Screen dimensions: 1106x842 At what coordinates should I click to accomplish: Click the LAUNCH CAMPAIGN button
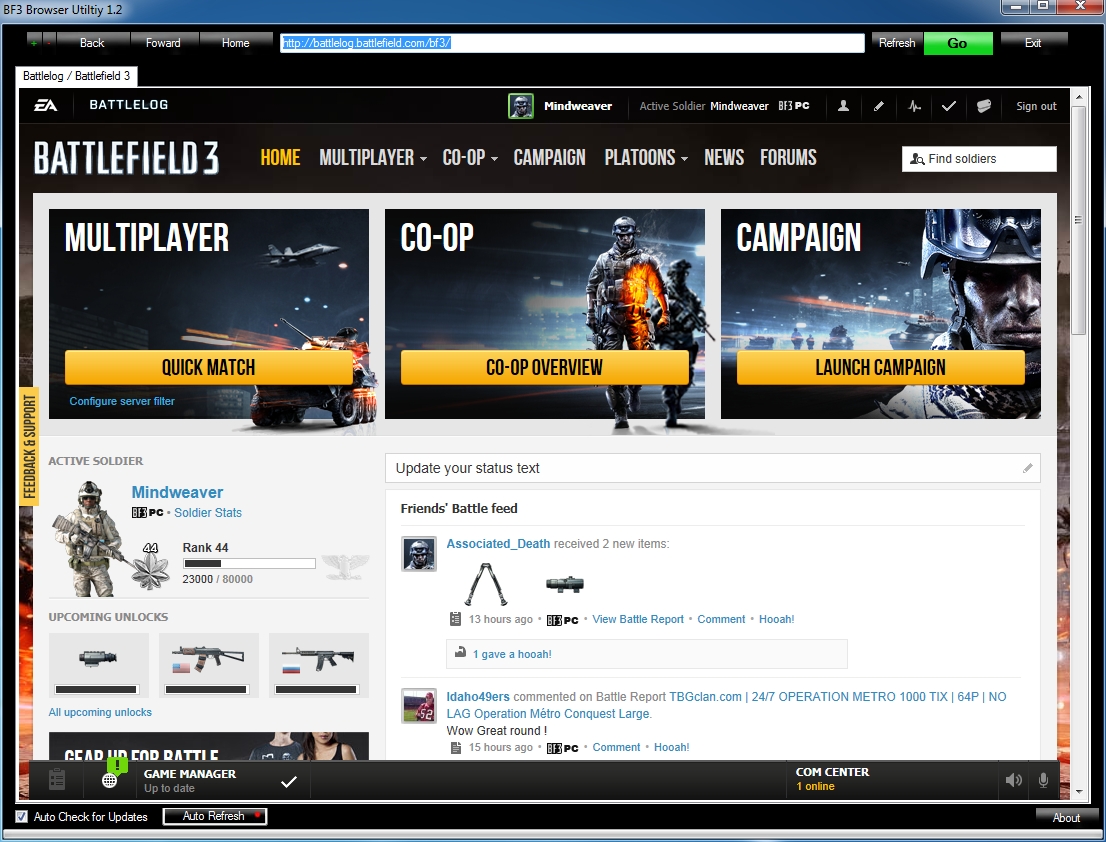[x=880, y=367]
